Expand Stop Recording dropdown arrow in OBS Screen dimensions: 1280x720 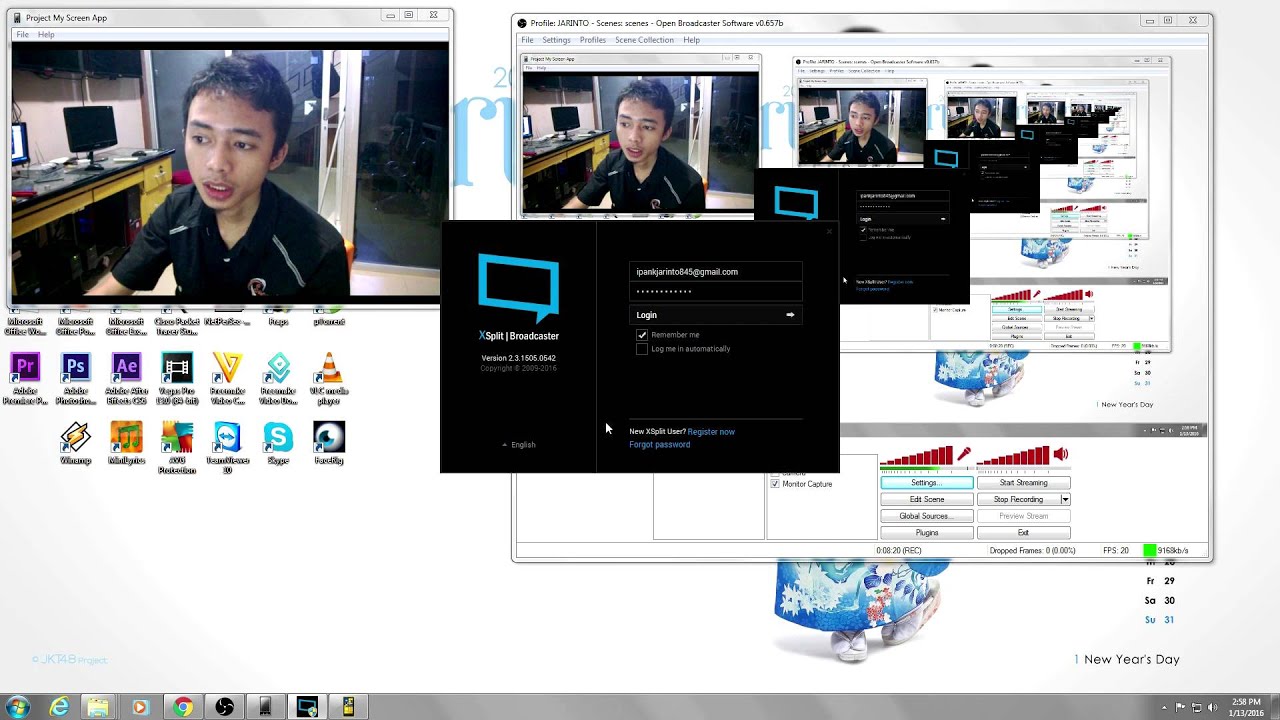(1065, 499)
